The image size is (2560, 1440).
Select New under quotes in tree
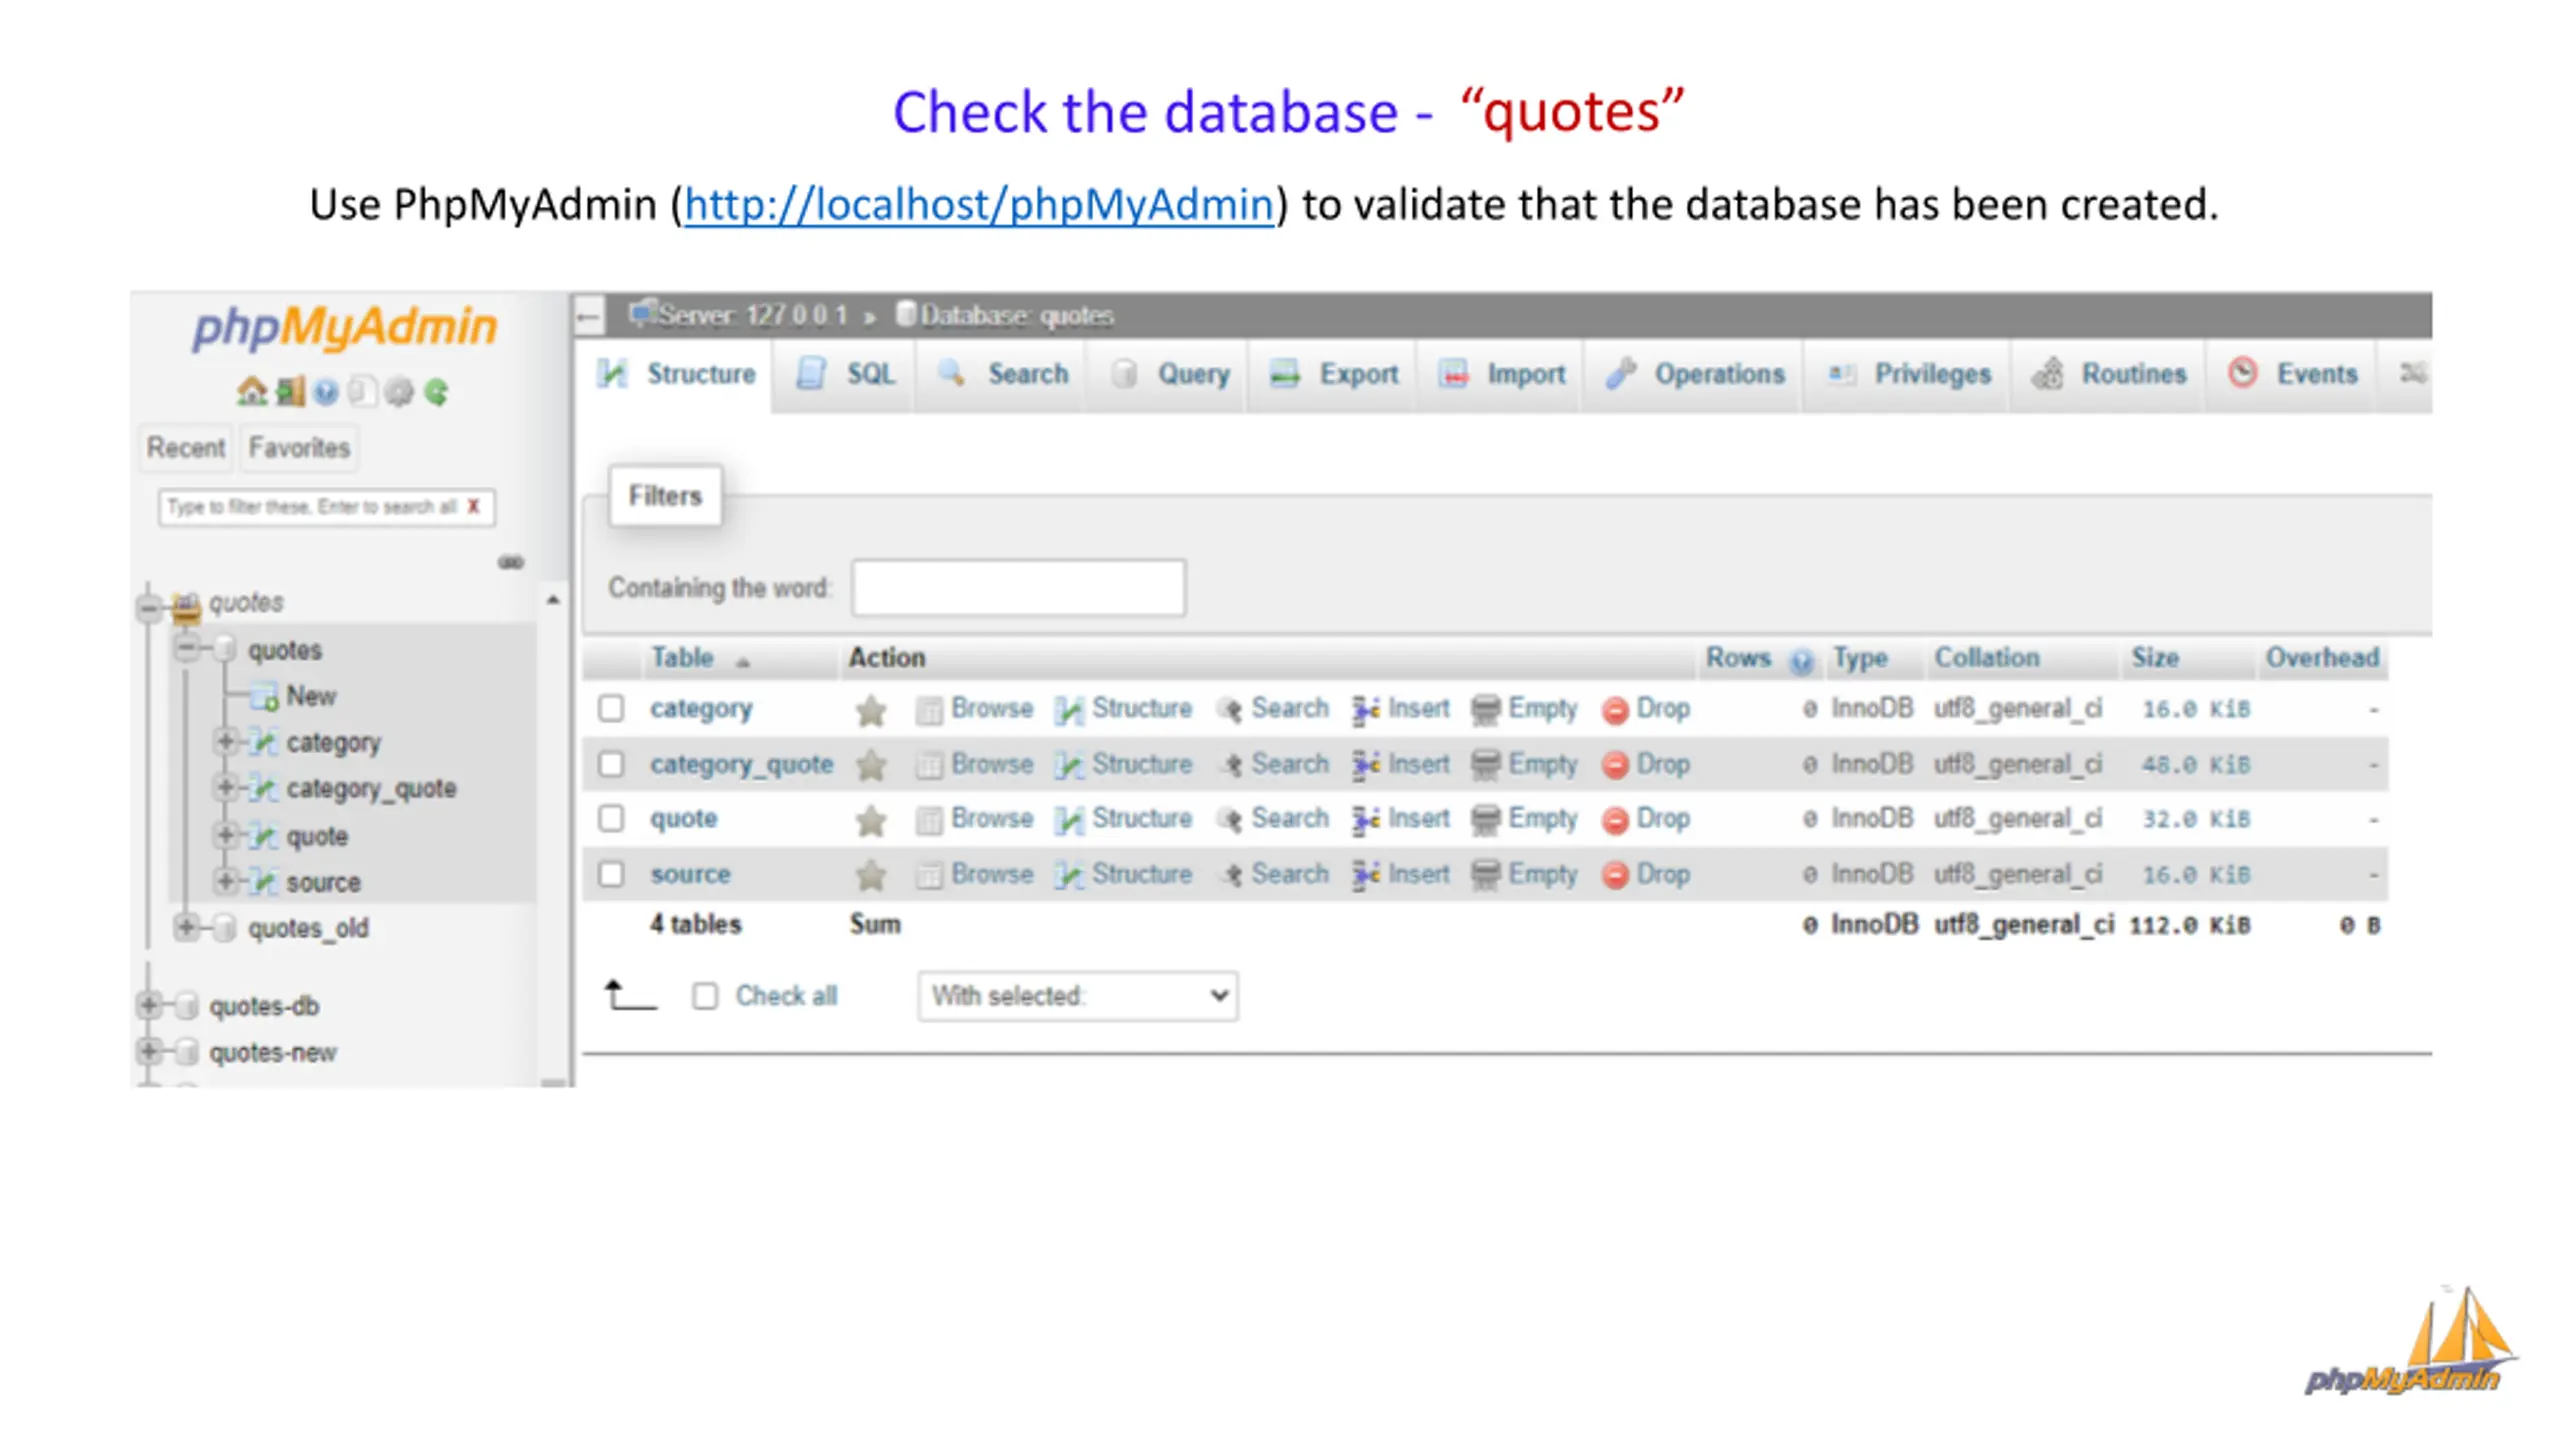coord(310,696)
